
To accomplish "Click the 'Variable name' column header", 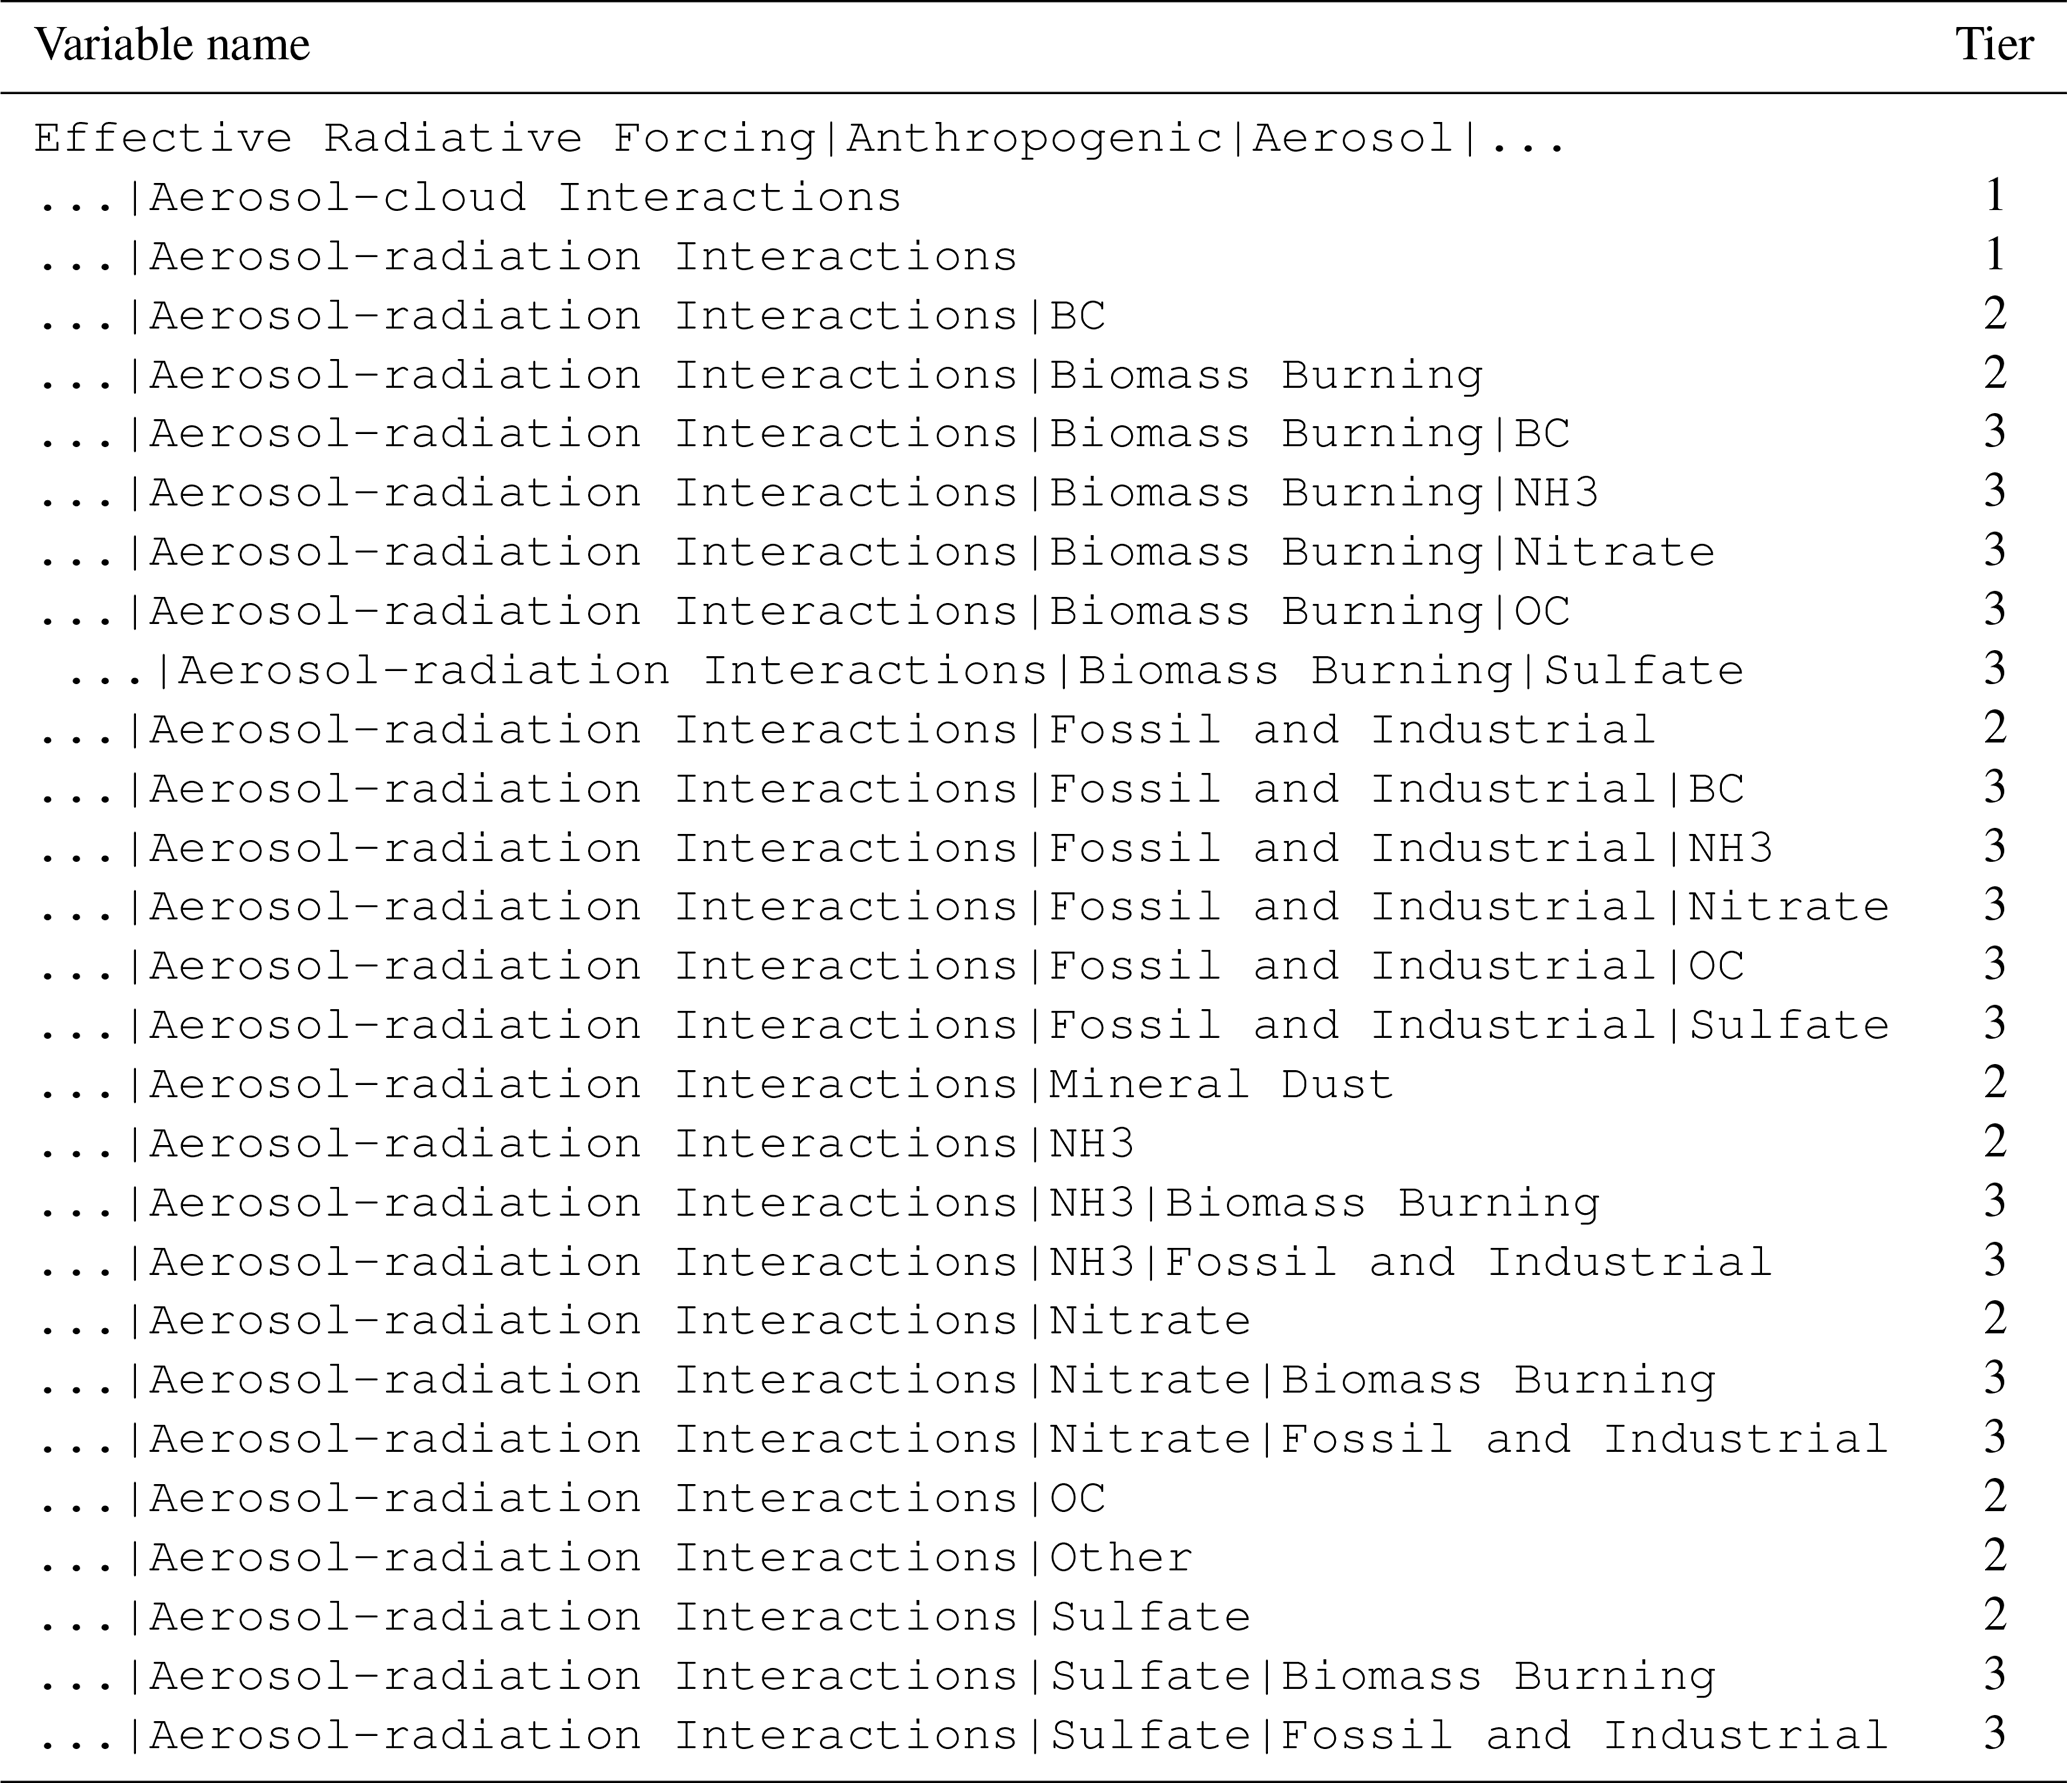I will click(172, 46).
